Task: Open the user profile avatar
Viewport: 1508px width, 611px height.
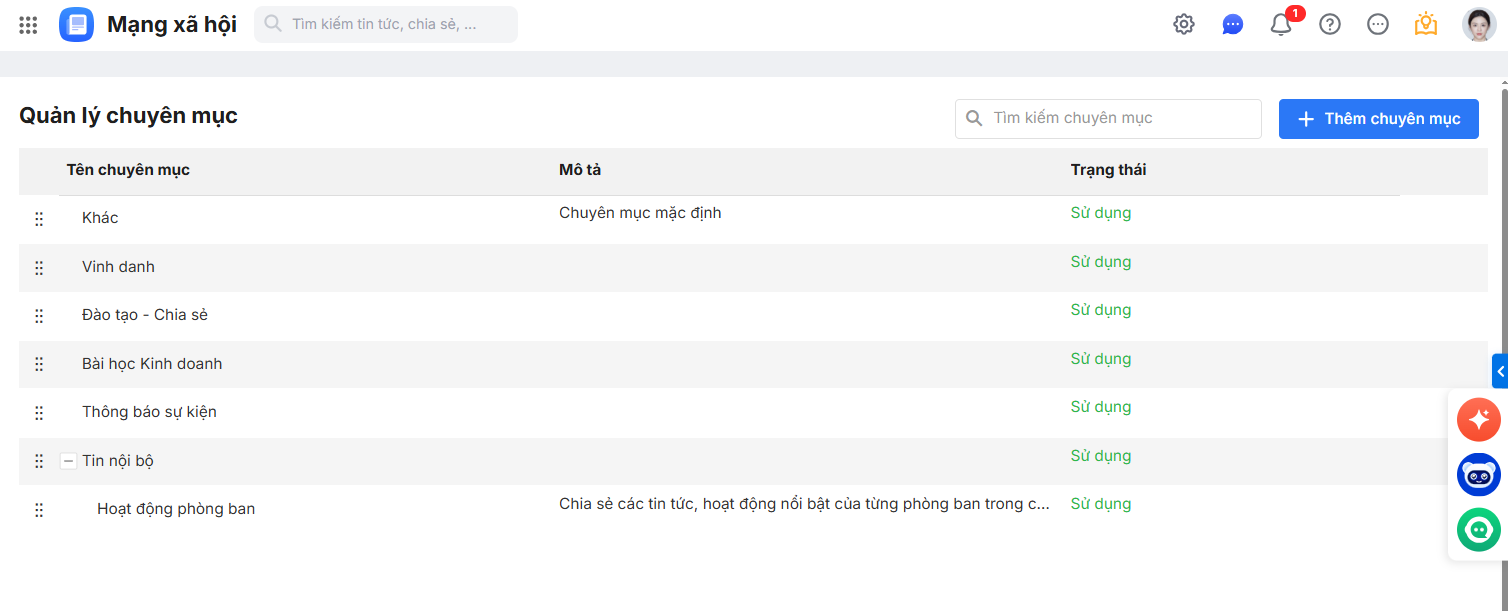Action: pos(1479,25)
